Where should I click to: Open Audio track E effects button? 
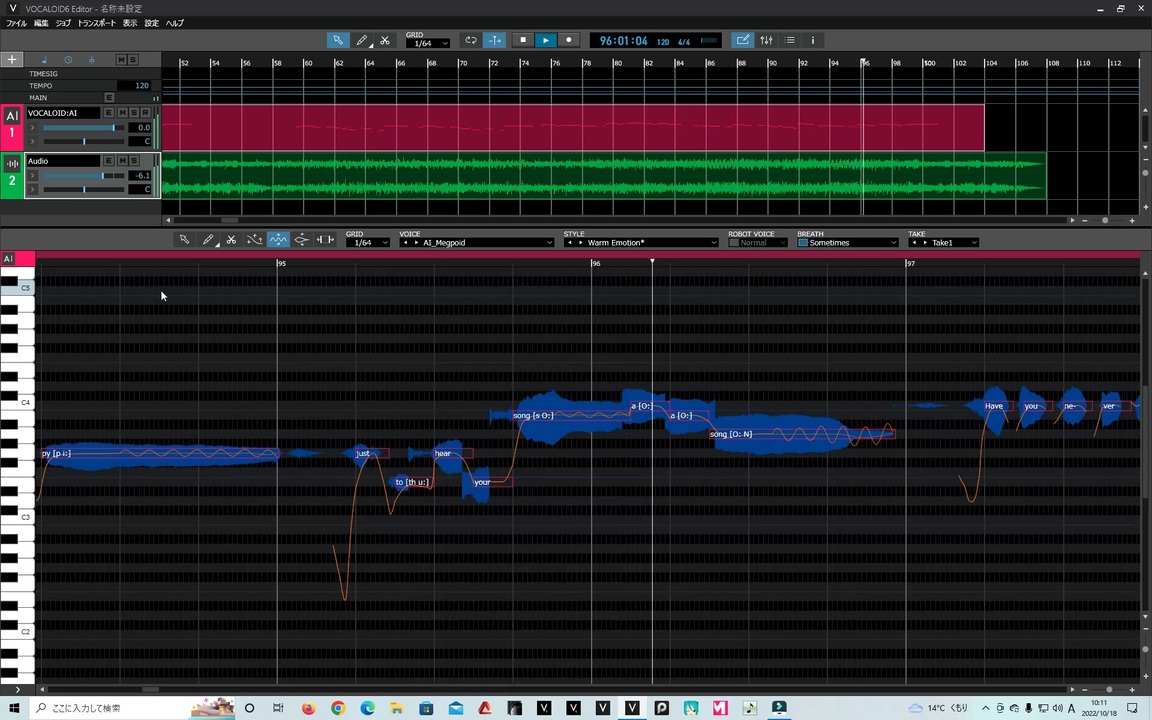[x=109, y=161]
